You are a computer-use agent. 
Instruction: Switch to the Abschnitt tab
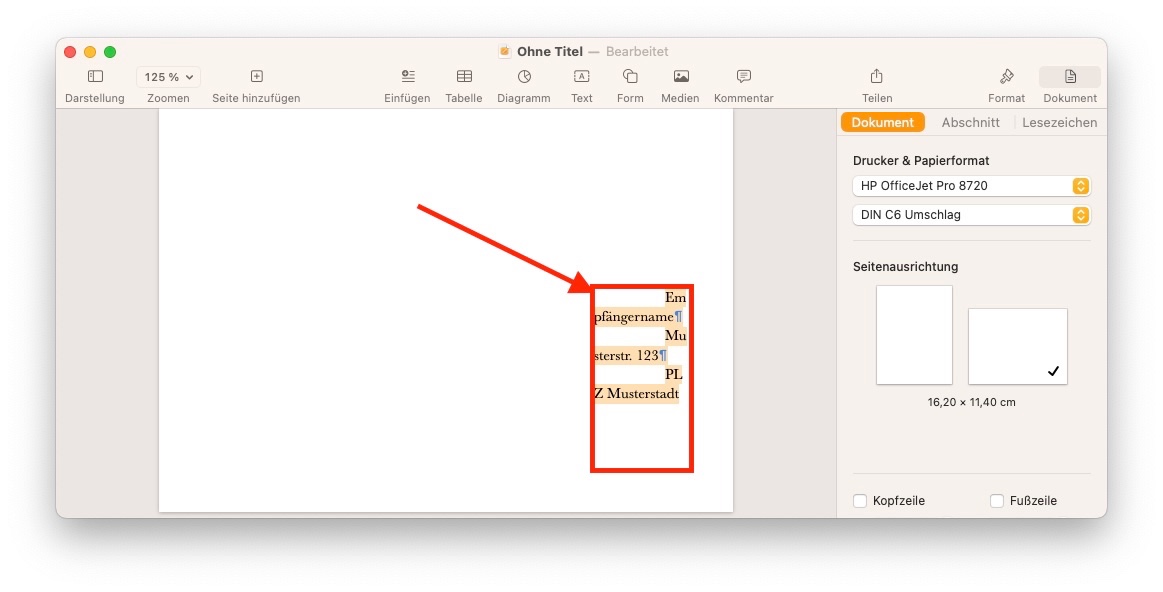970,122
